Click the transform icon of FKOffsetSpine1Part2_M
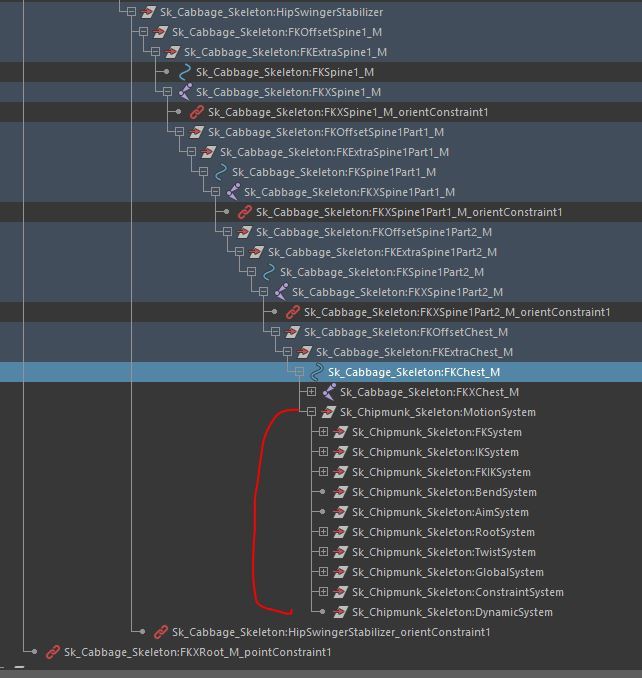Image resolution: width=642 pixels, height=678 pixels. click(244, 232)
